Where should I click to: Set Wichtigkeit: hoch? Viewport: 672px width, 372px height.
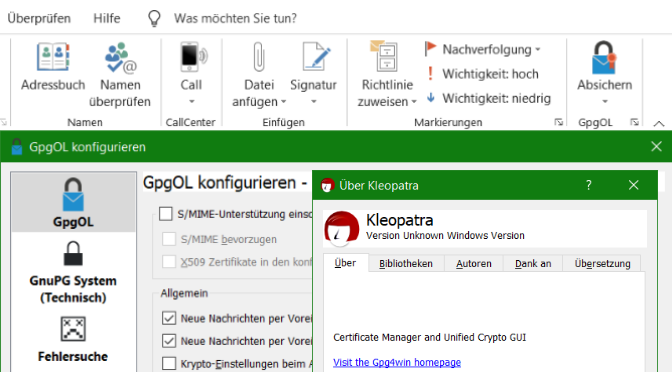pos(483,74)
